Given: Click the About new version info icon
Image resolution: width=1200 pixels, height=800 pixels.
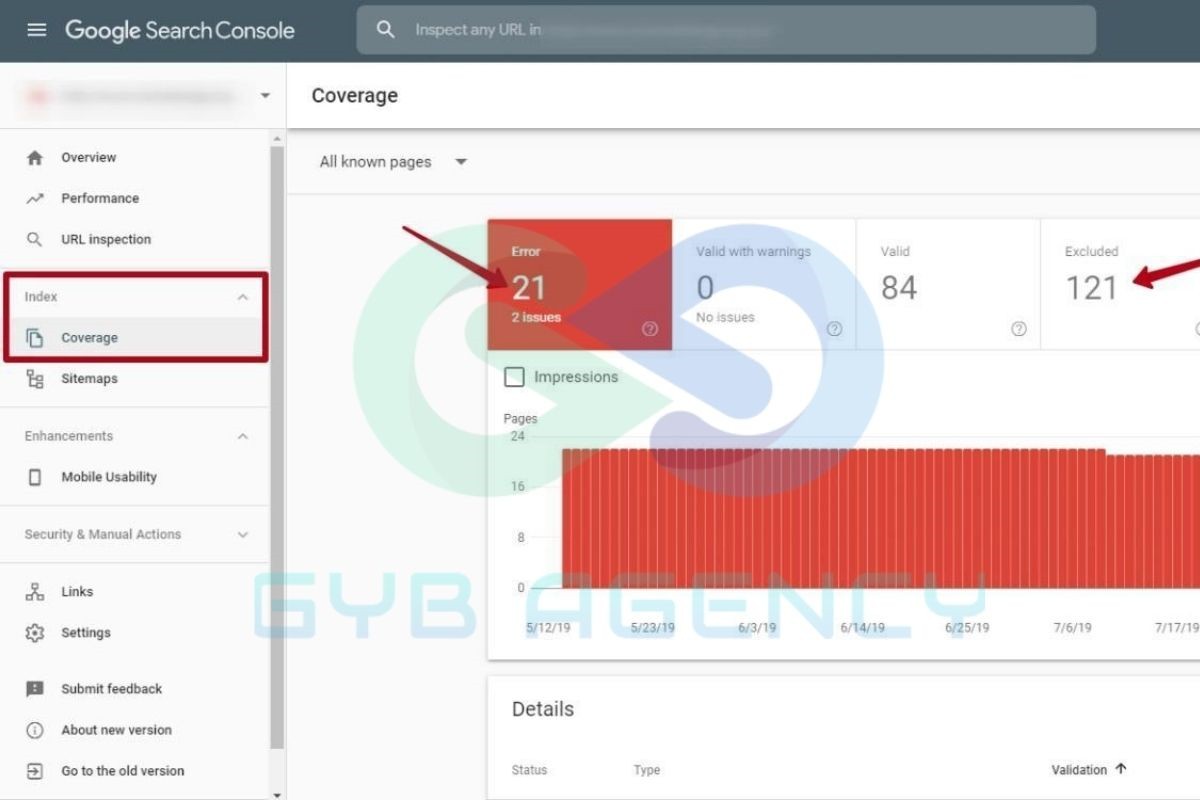Looking at the screenshot, I should (x=35, y=730).
